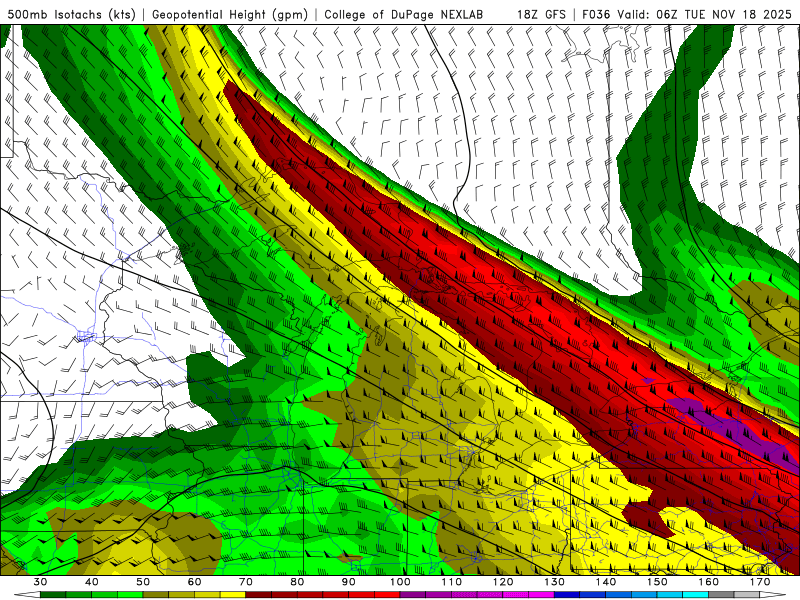Click the 'College of DuPage NEXLAB' text
The width and height of the screenshot is (800, 600).
pyautogui.click(x=403, y=15)
